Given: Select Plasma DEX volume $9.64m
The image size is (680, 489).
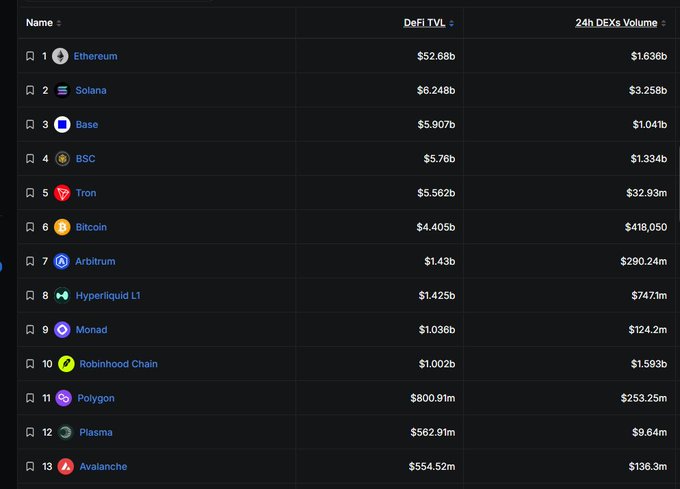Looking at the screenshot, I should 650,432.
